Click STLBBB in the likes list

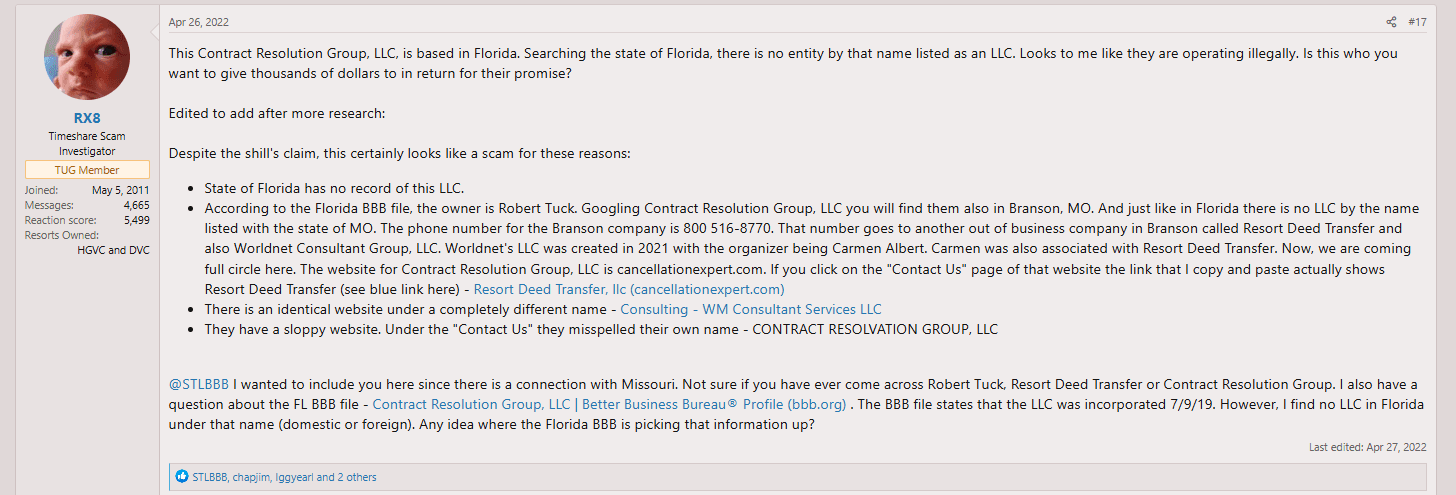tap(210, 477)
